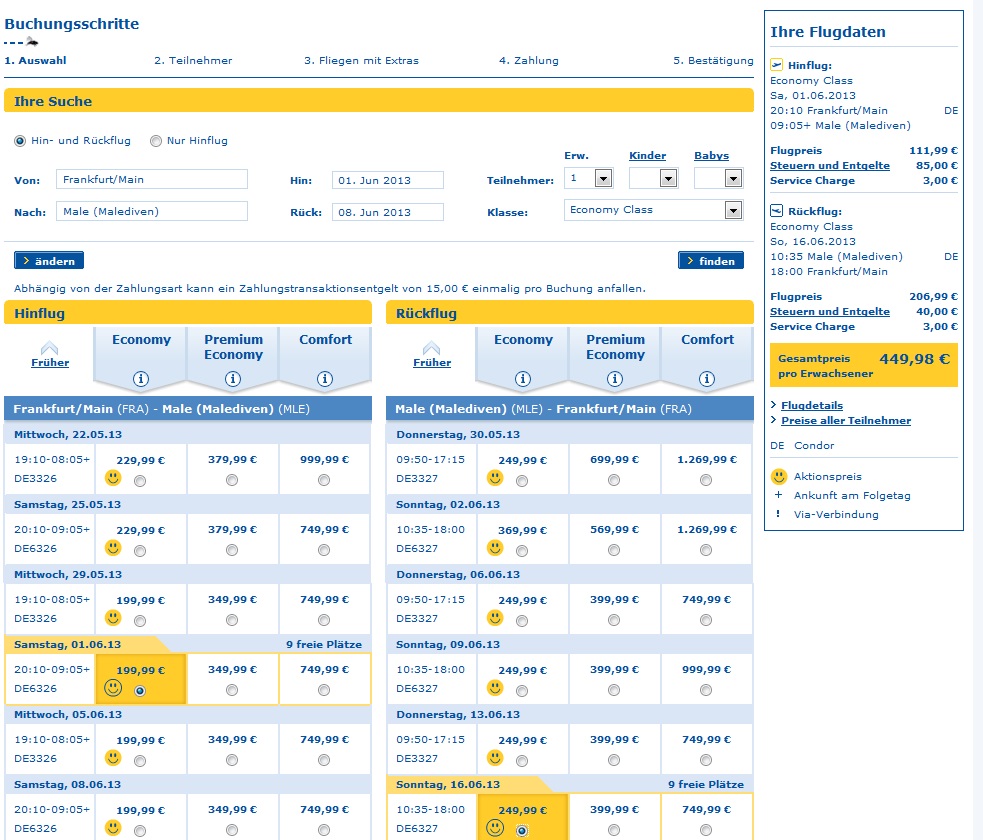Click the Babys link label
983x840 pixels.
(x=712, y=155)
